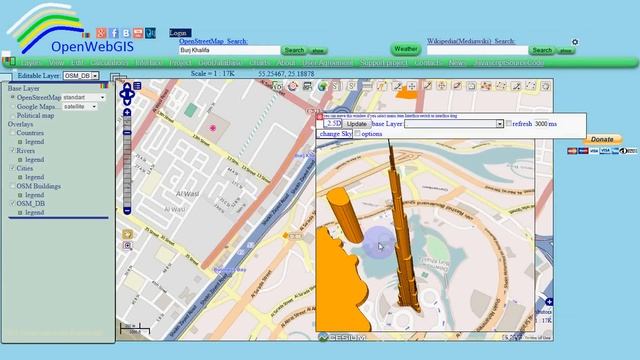
Task: Enable the OSM Buildings overlay checkbox
Action: [12, 186]
